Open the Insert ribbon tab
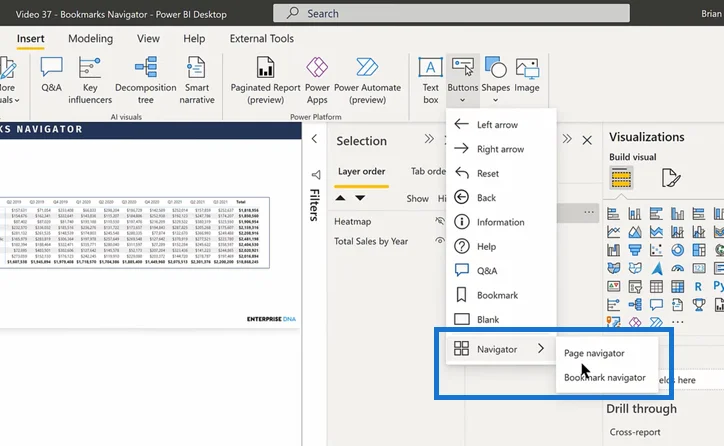This screenshot has width=724, height=446. point(30,38)
